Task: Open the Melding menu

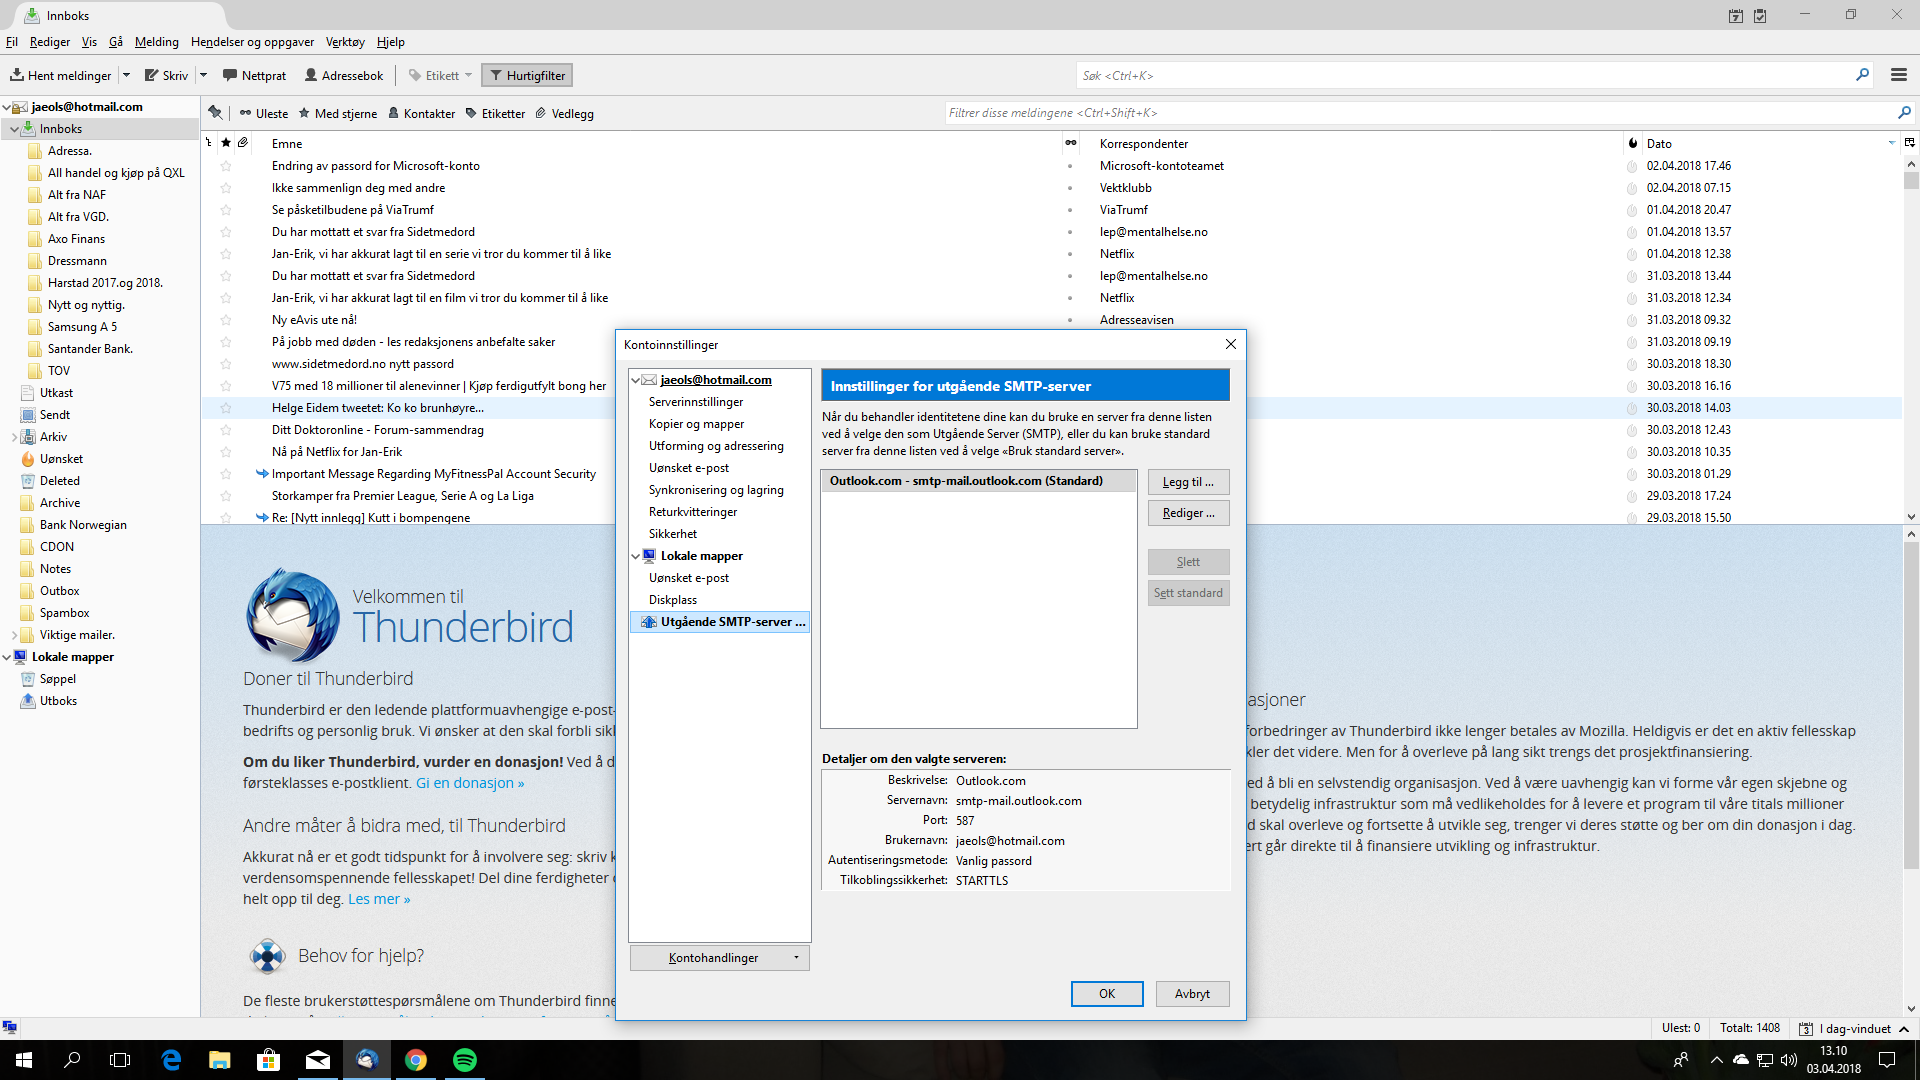Action: click(157, 42)
